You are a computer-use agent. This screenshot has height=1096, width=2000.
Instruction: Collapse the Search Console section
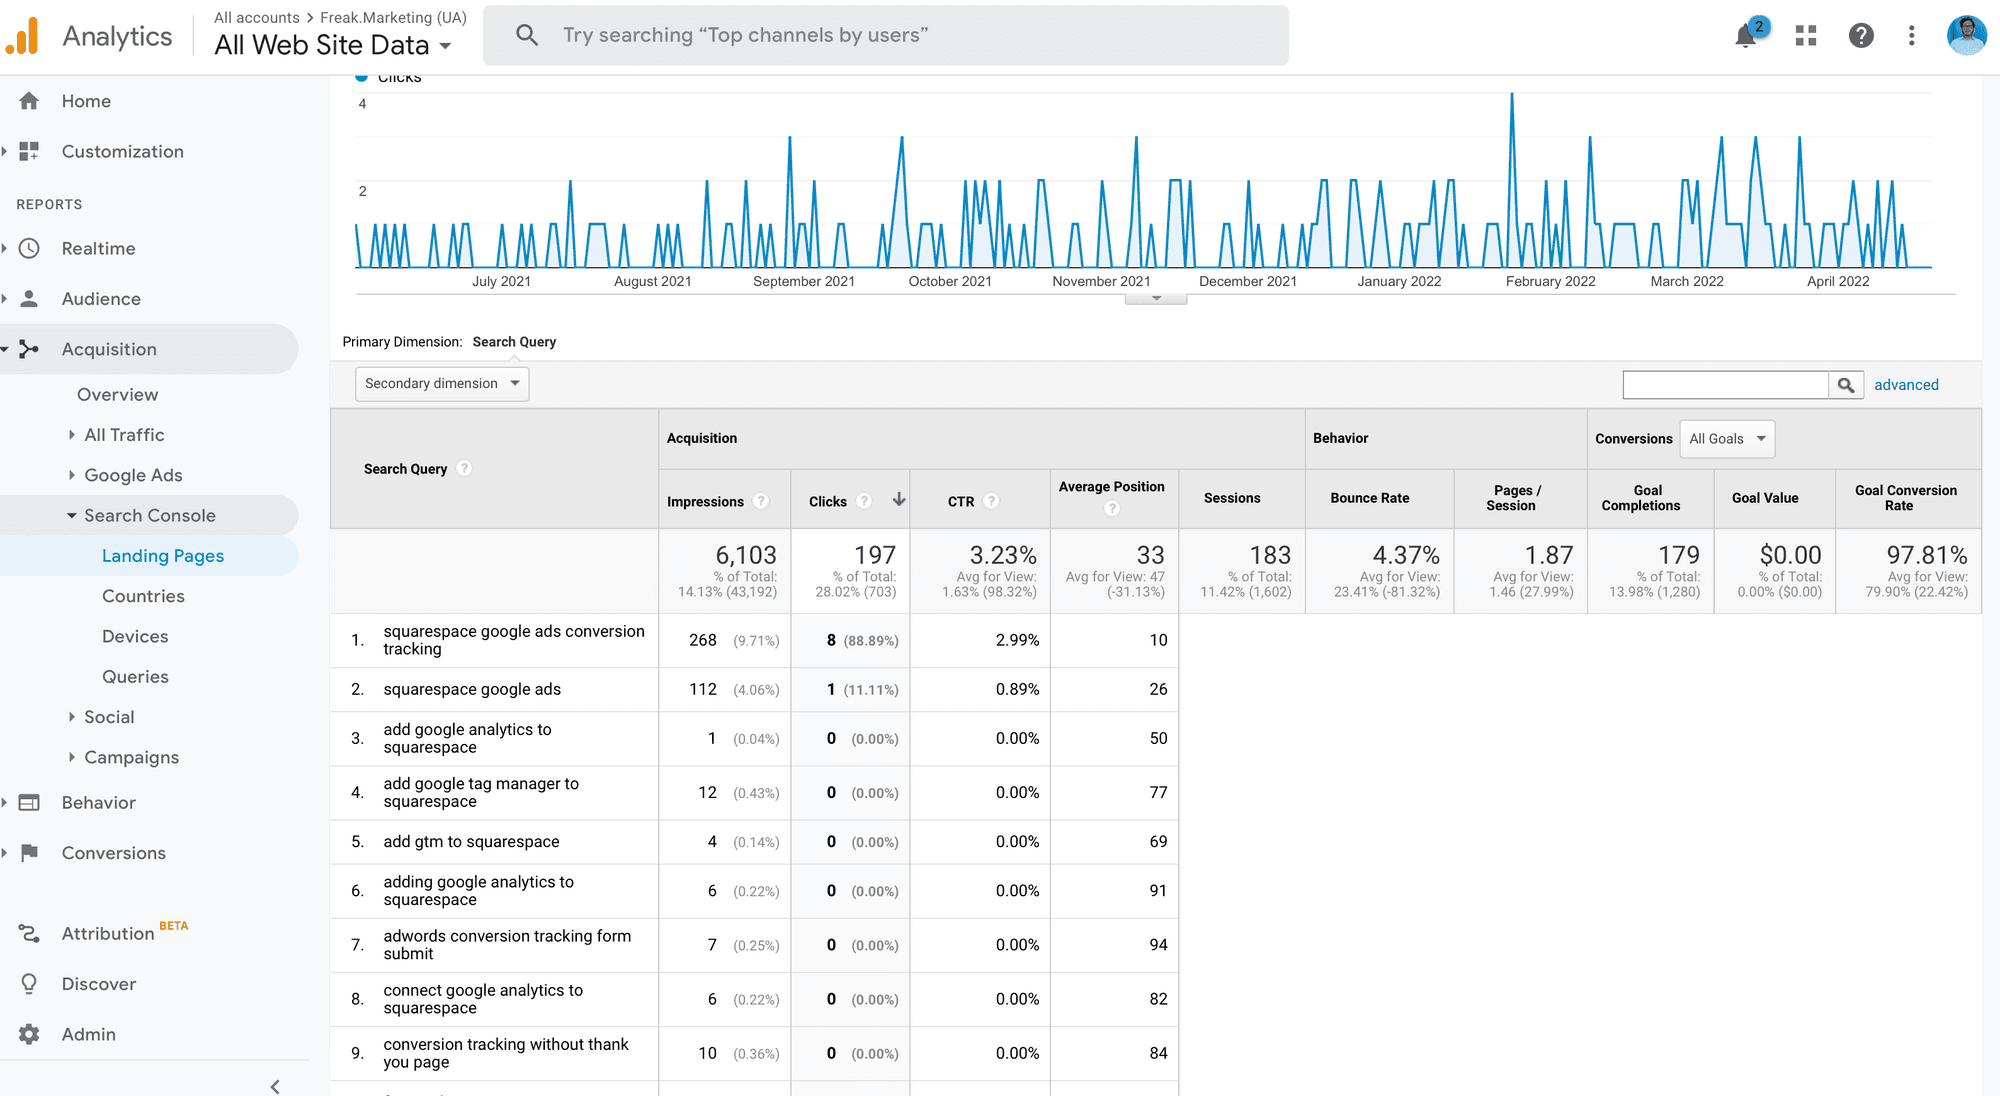tap(71, 516)
